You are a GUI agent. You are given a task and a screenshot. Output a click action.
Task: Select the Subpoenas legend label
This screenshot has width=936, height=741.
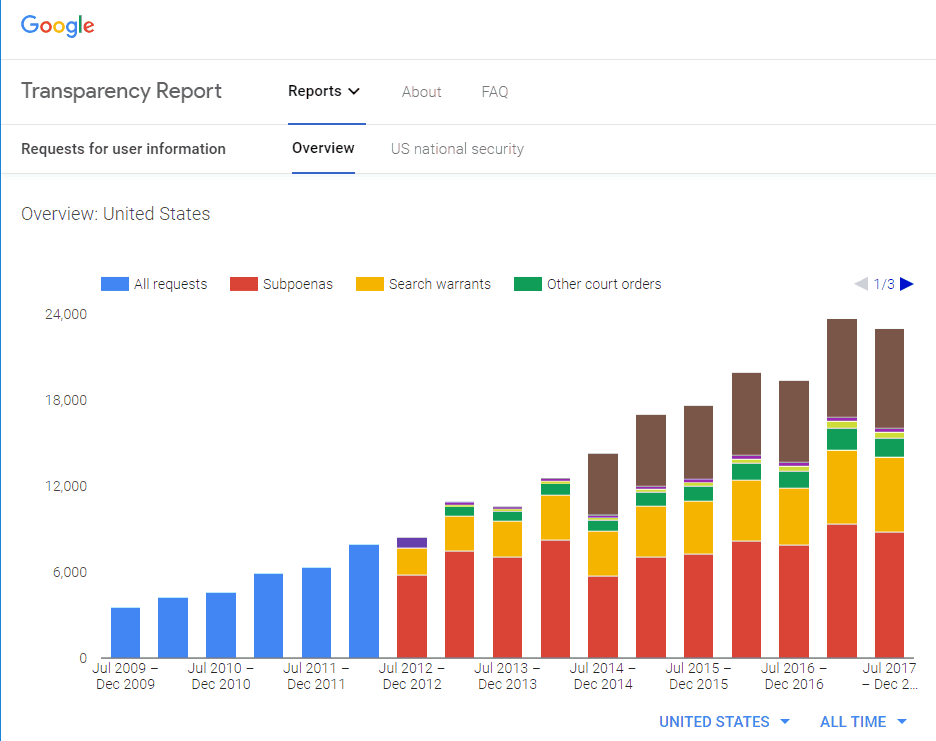298,284
